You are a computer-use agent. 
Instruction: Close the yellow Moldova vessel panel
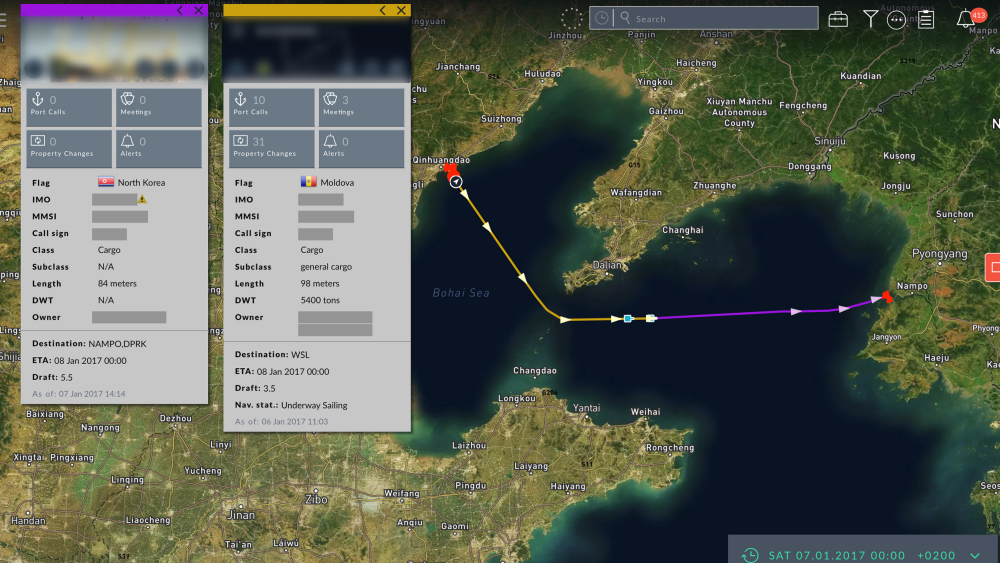[401, 10]
